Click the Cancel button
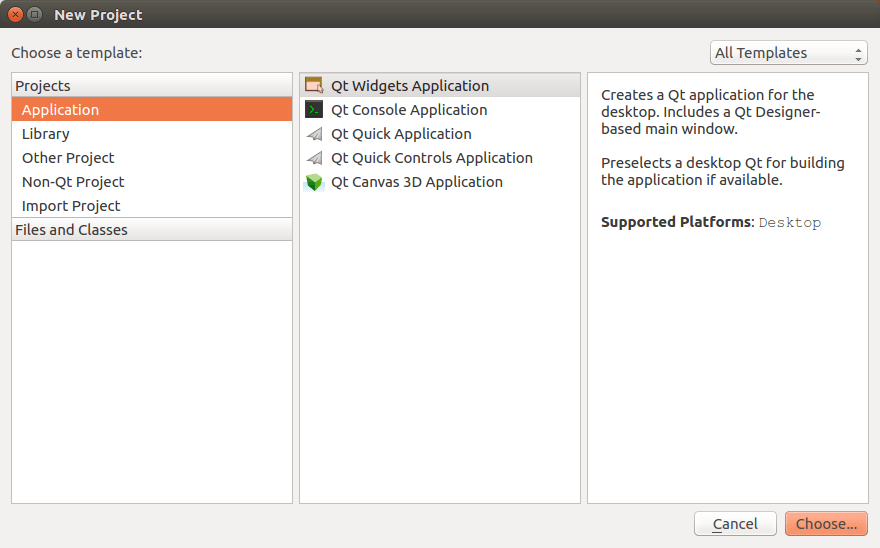Image resolution: width=880 pixels, height=548 pixels. tap(735, 523)
